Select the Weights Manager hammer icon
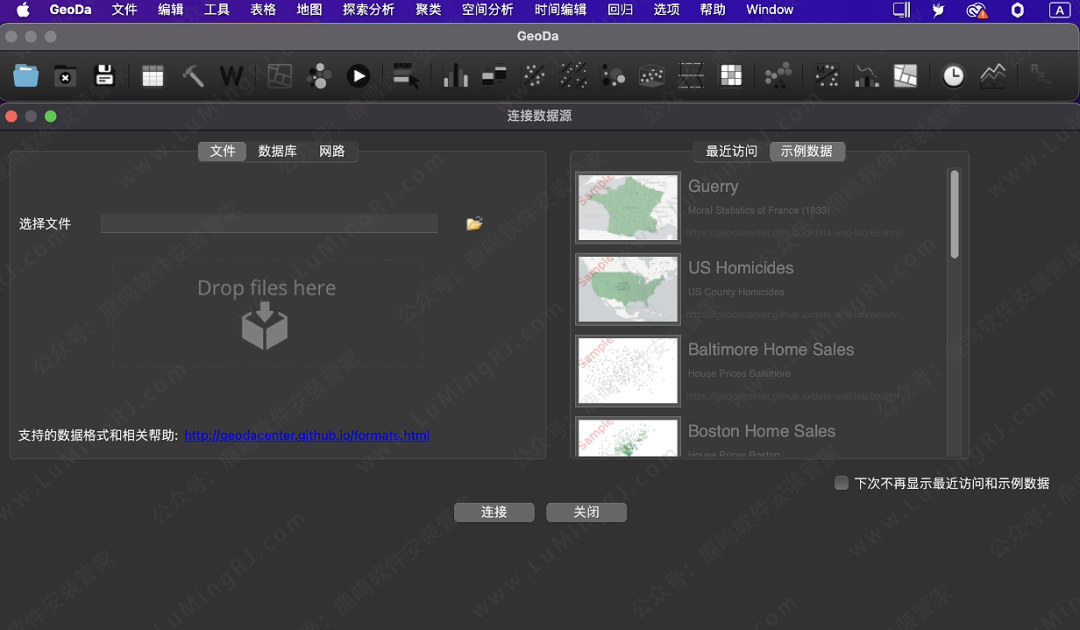This screenshot has width=1080, height=630. [192, 76]
